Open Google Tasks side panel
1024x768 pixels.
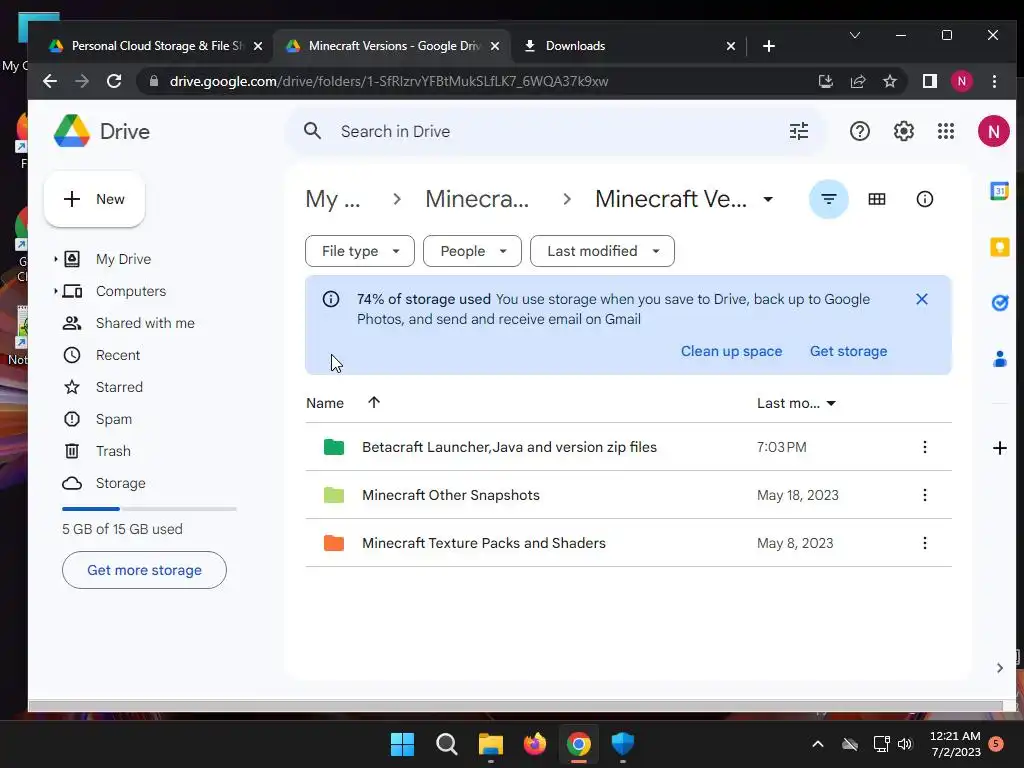tap(999, 303)
